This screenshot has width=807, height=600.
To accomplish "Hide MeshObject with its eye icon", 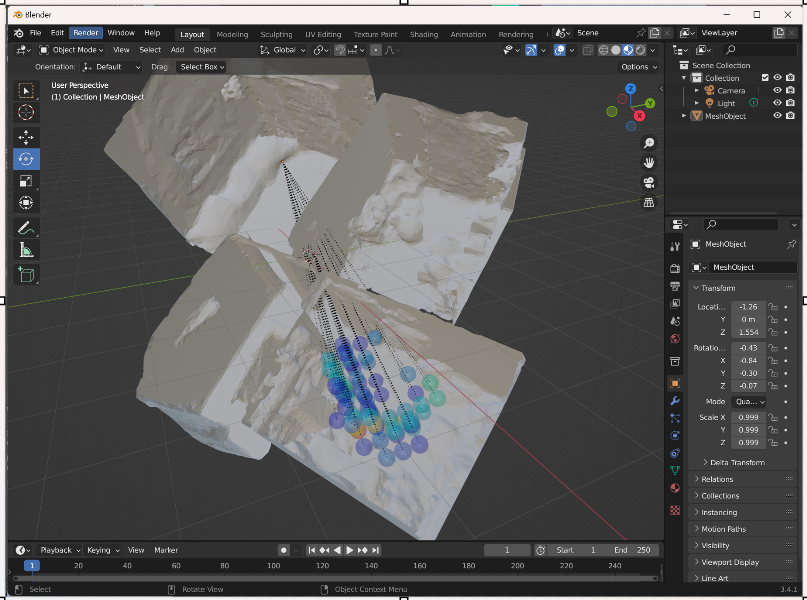I will (x=777, y=116).
